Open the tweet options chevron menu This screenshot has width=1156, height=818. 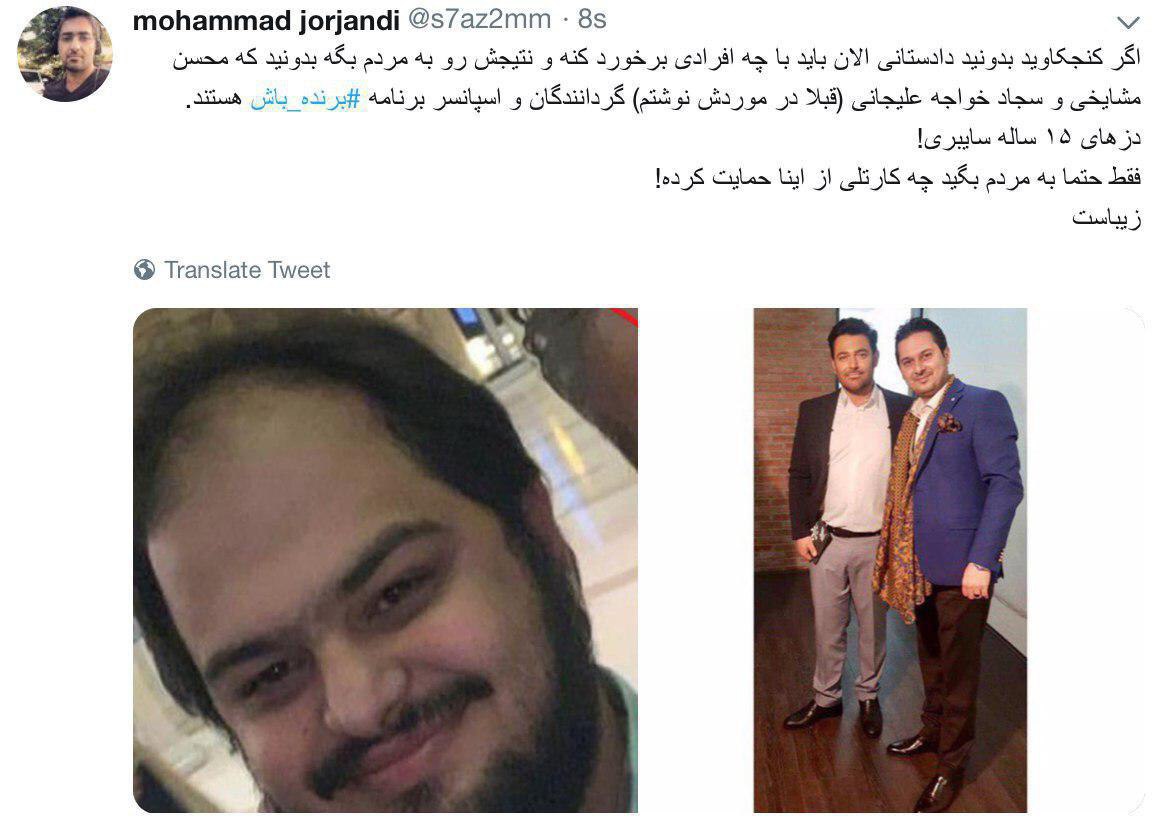1128,23
